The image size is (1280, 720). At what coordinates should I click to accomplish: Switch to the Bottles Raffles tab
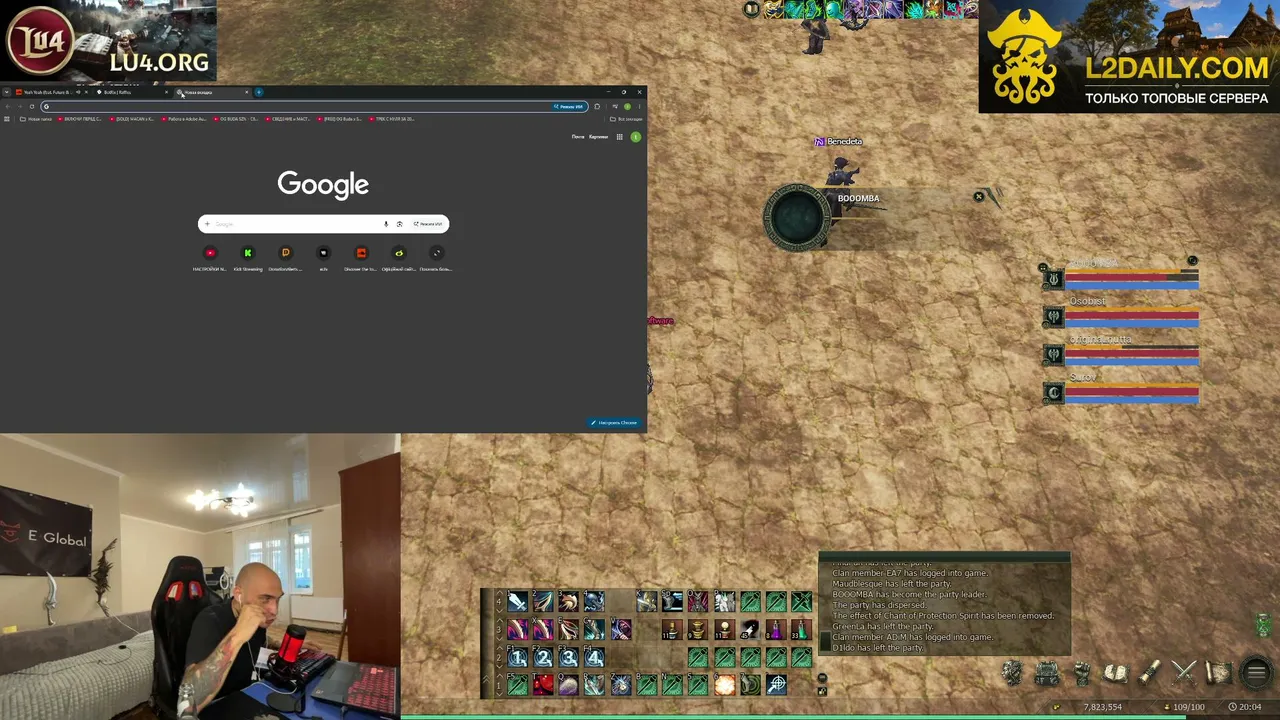132,92
